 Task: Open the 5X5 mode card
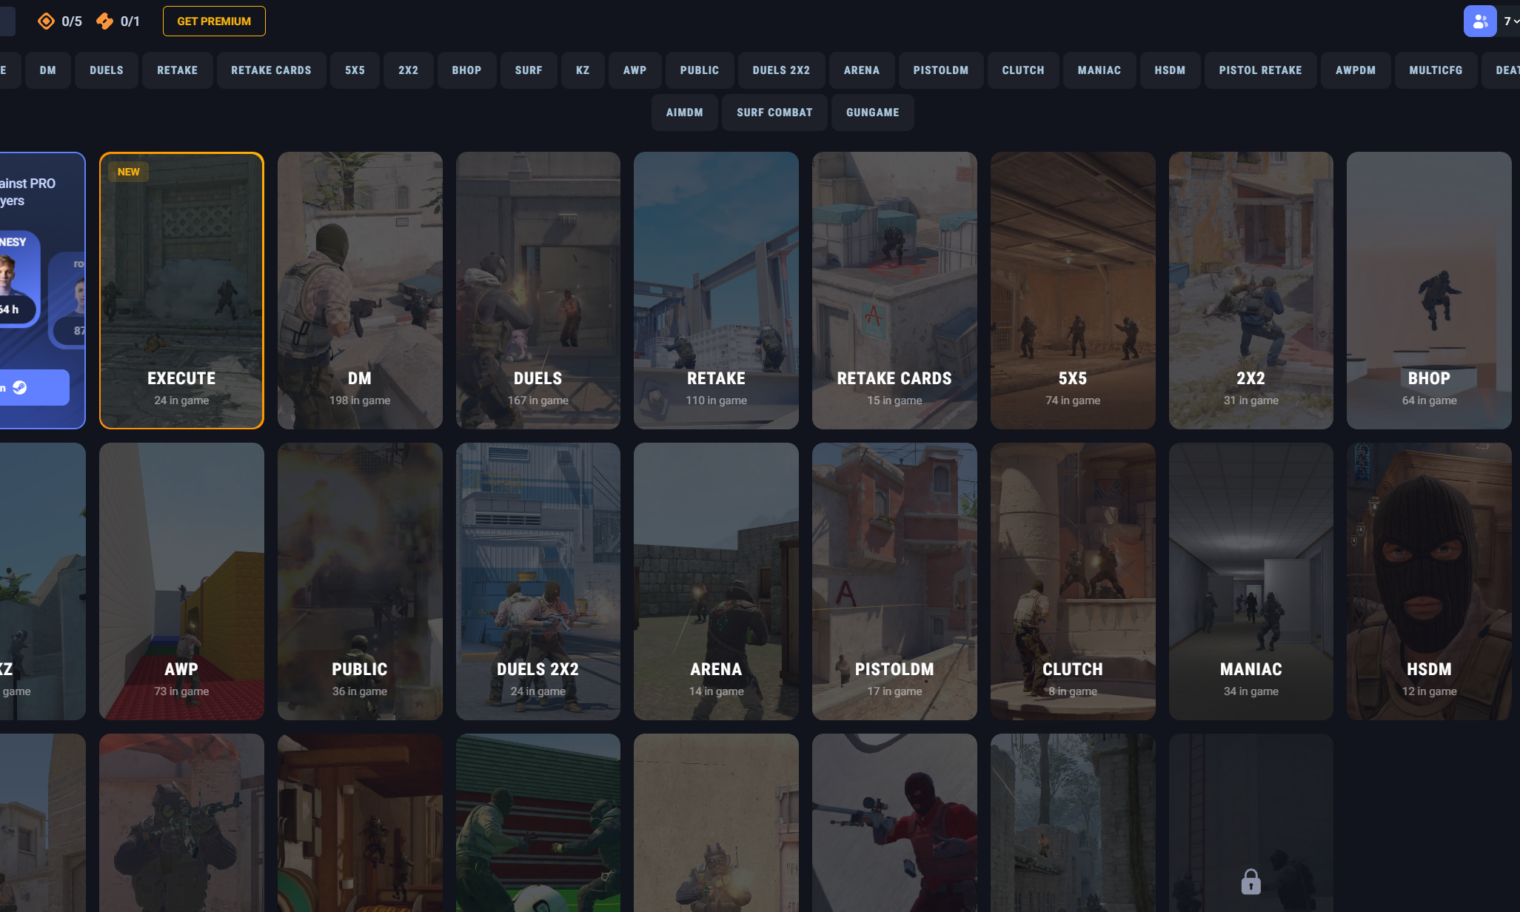[1073, 290]
